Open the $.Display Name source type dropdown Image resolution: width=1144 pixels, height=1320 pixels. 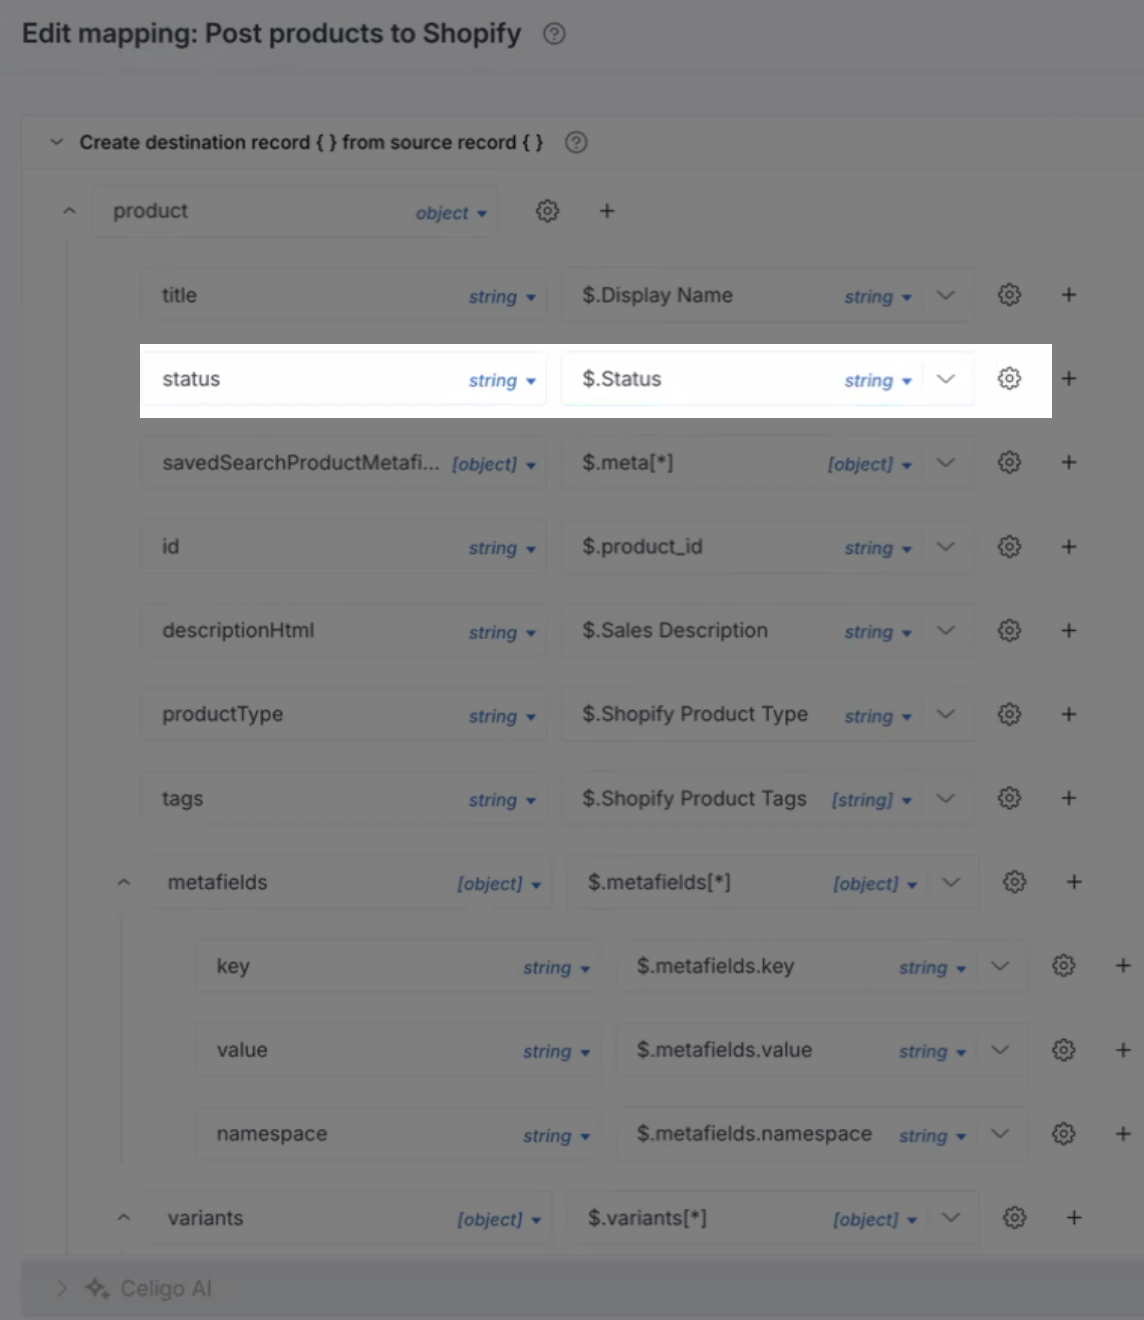[878, 297]
